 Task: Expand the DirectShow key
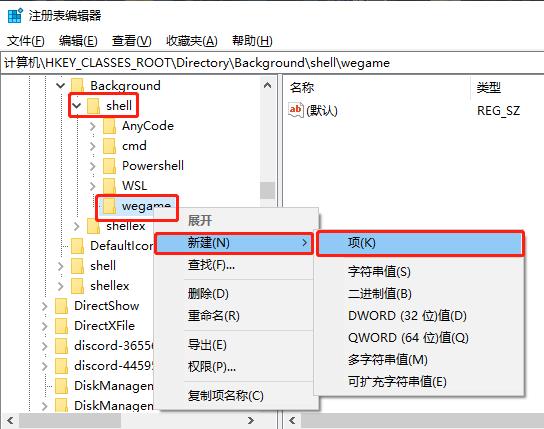tap(45, 306)
